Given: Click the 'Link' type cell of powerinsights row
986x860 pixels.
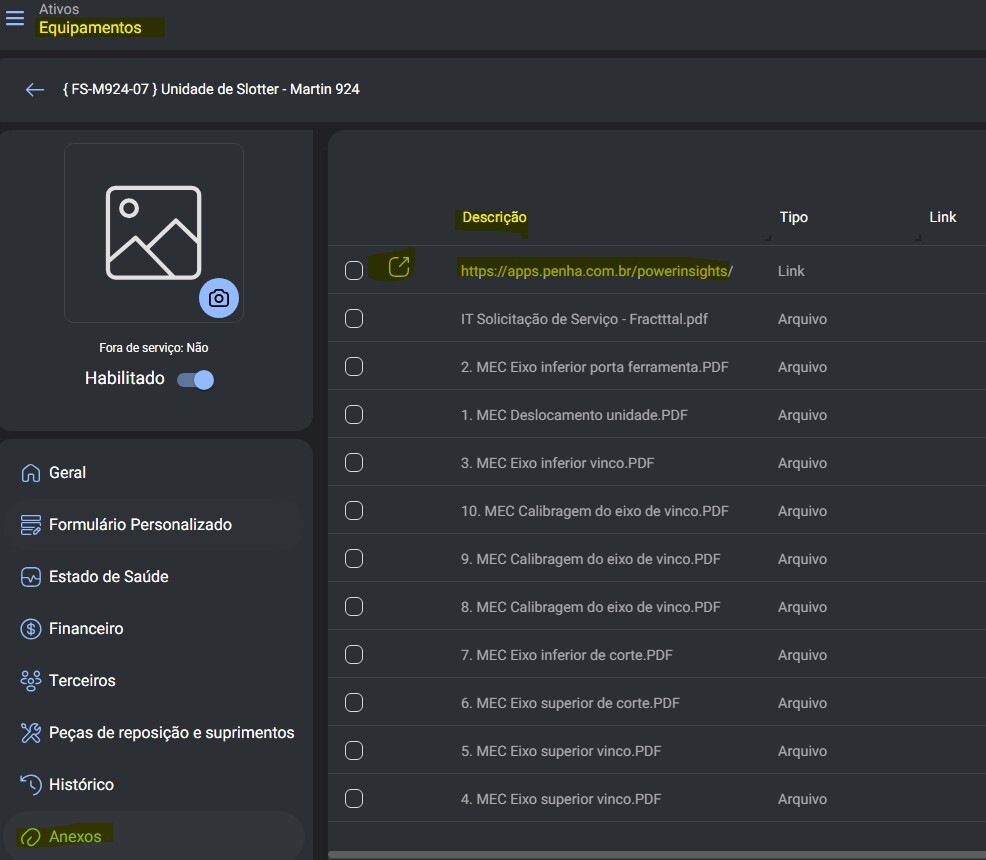Looking at the screenshot, I should coord(791,271).
